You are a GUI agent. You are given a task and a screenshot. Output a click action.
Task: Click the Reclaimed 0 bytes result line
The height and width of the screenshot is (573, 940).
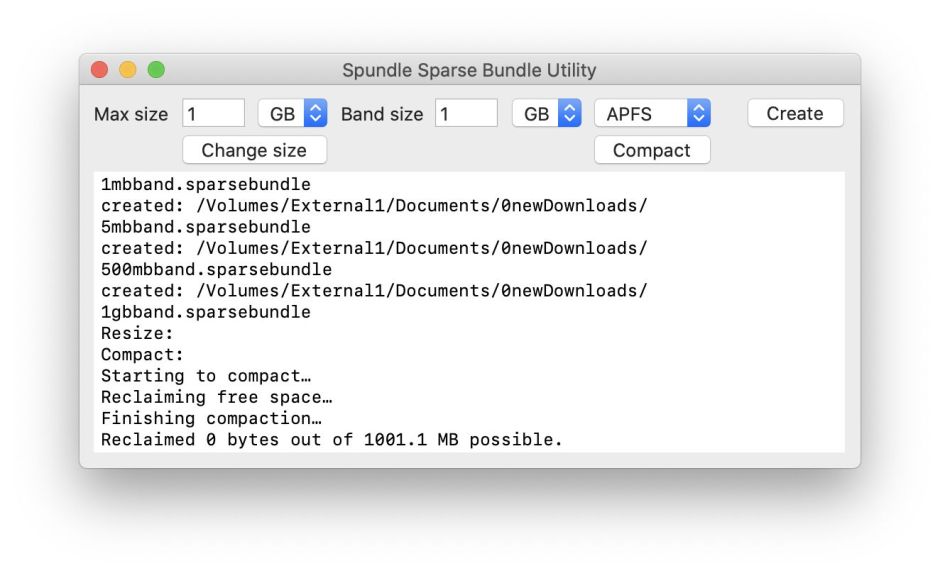click(x=332, y=439)
